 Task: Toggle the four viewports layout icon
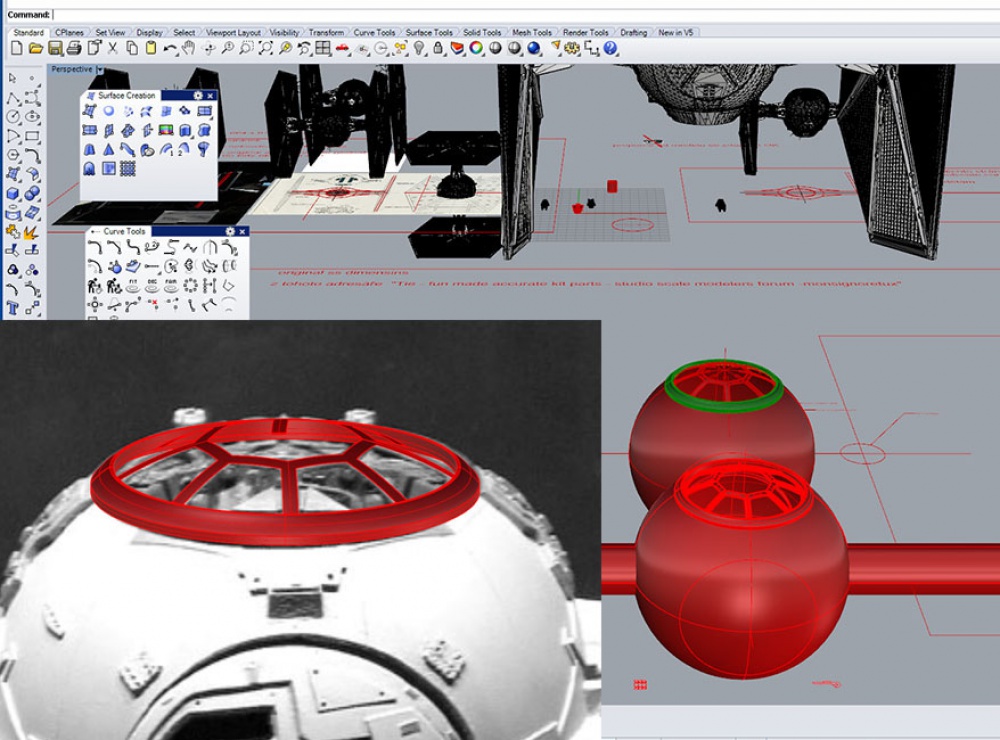pyautogui.click(x=323, y=48)
